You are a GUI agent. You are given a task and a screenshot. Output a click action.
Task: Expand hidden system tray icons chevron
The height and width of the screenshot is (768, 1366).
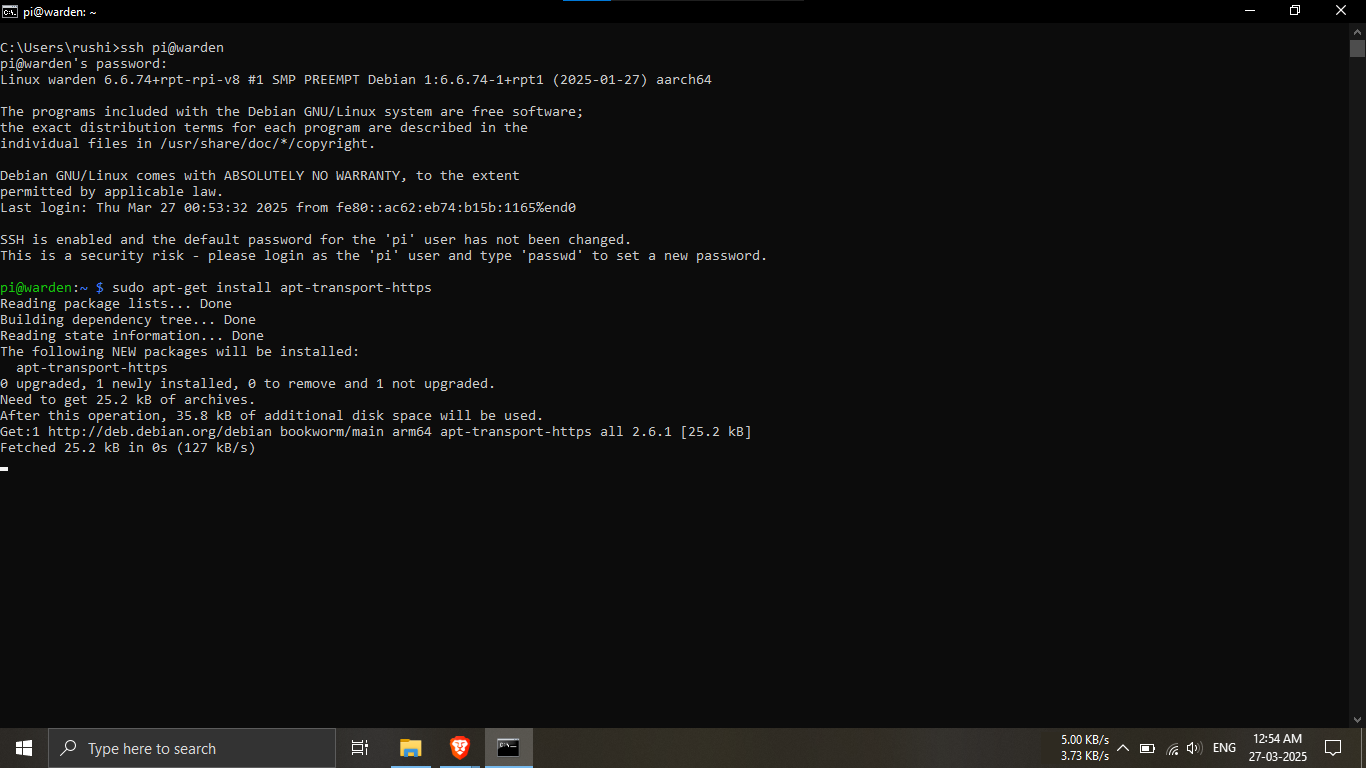pyautogui.click(x=1123, y=748)
